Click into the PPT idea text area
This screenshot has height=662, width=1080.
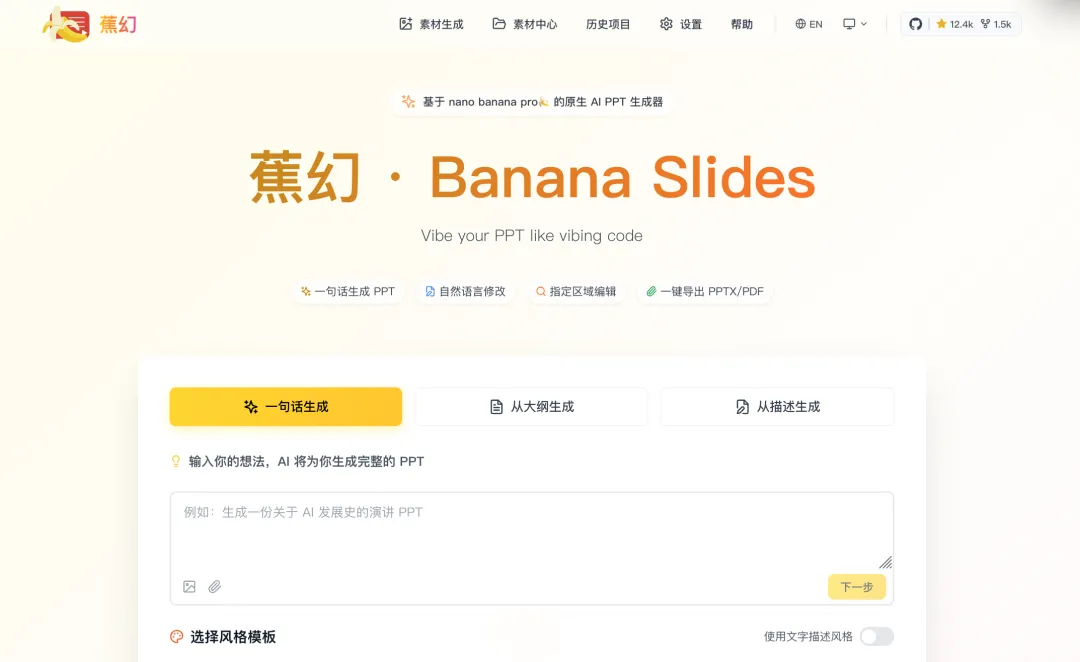point(532,532)
